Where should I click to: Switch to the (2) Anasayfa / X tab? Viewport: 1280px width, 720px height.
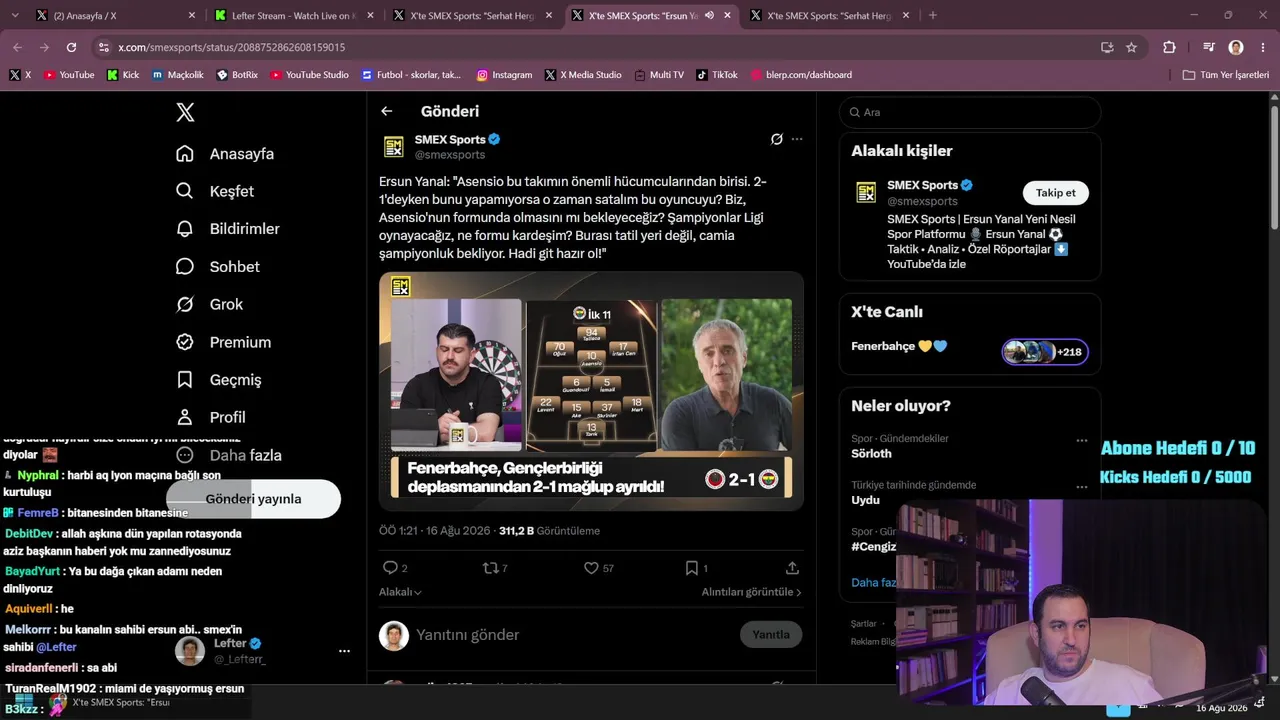tap(115, 15)
